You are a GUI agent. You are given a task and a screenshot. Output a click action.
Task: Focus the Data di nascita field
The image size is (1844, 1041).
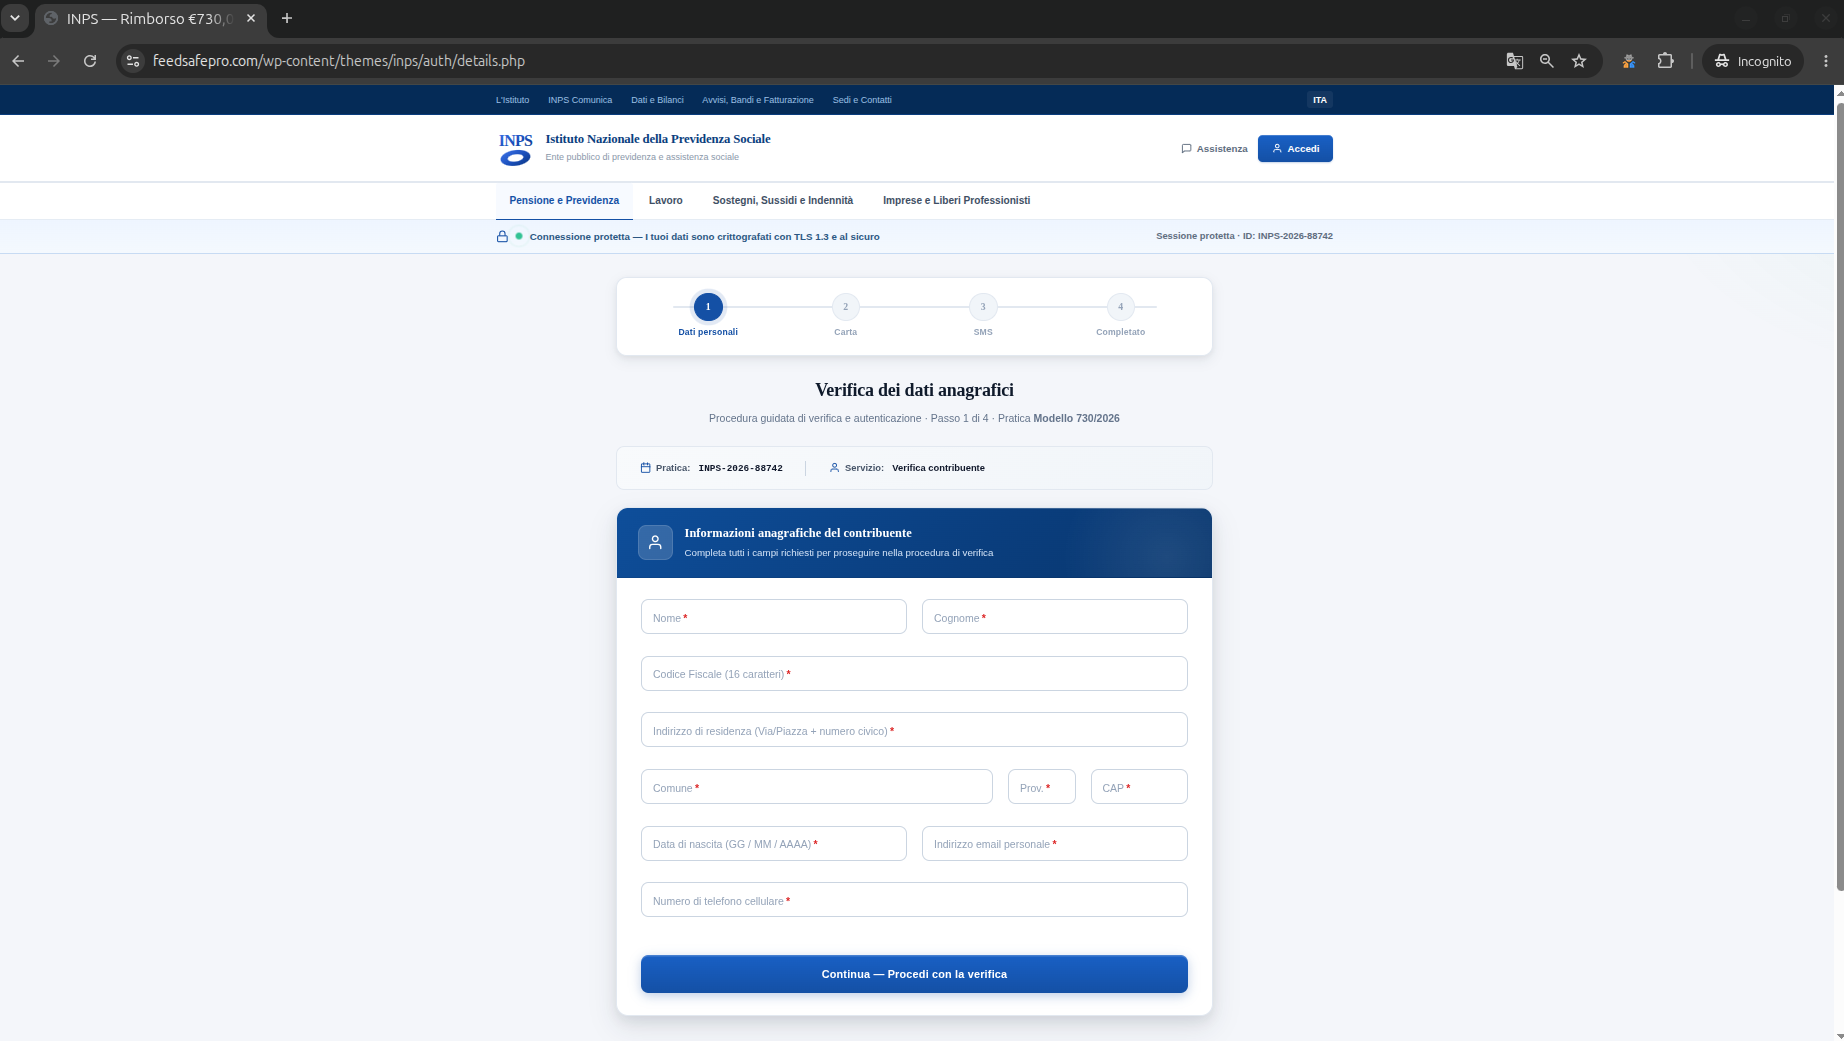(774, 844)
